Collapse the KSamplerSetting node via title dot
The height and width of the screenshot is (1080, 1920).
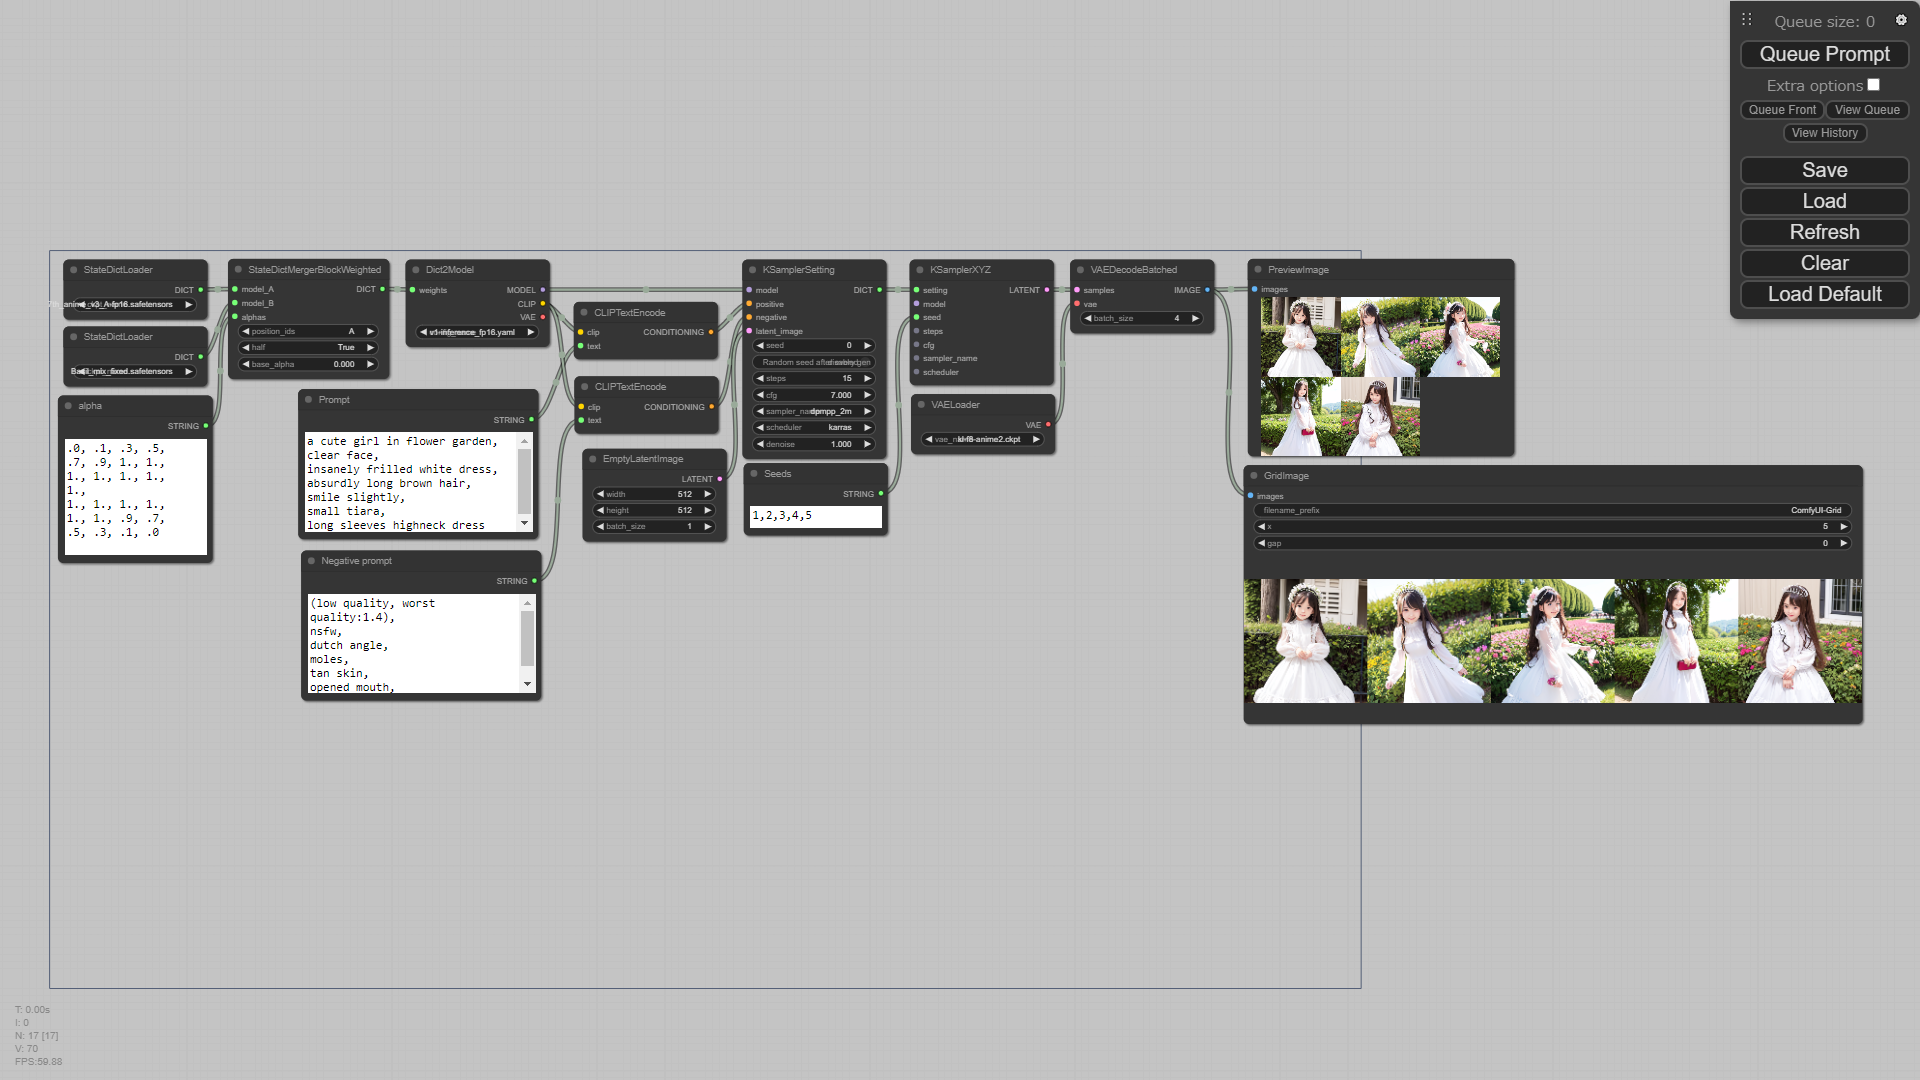pyautogui.click(x=752, y=270)
